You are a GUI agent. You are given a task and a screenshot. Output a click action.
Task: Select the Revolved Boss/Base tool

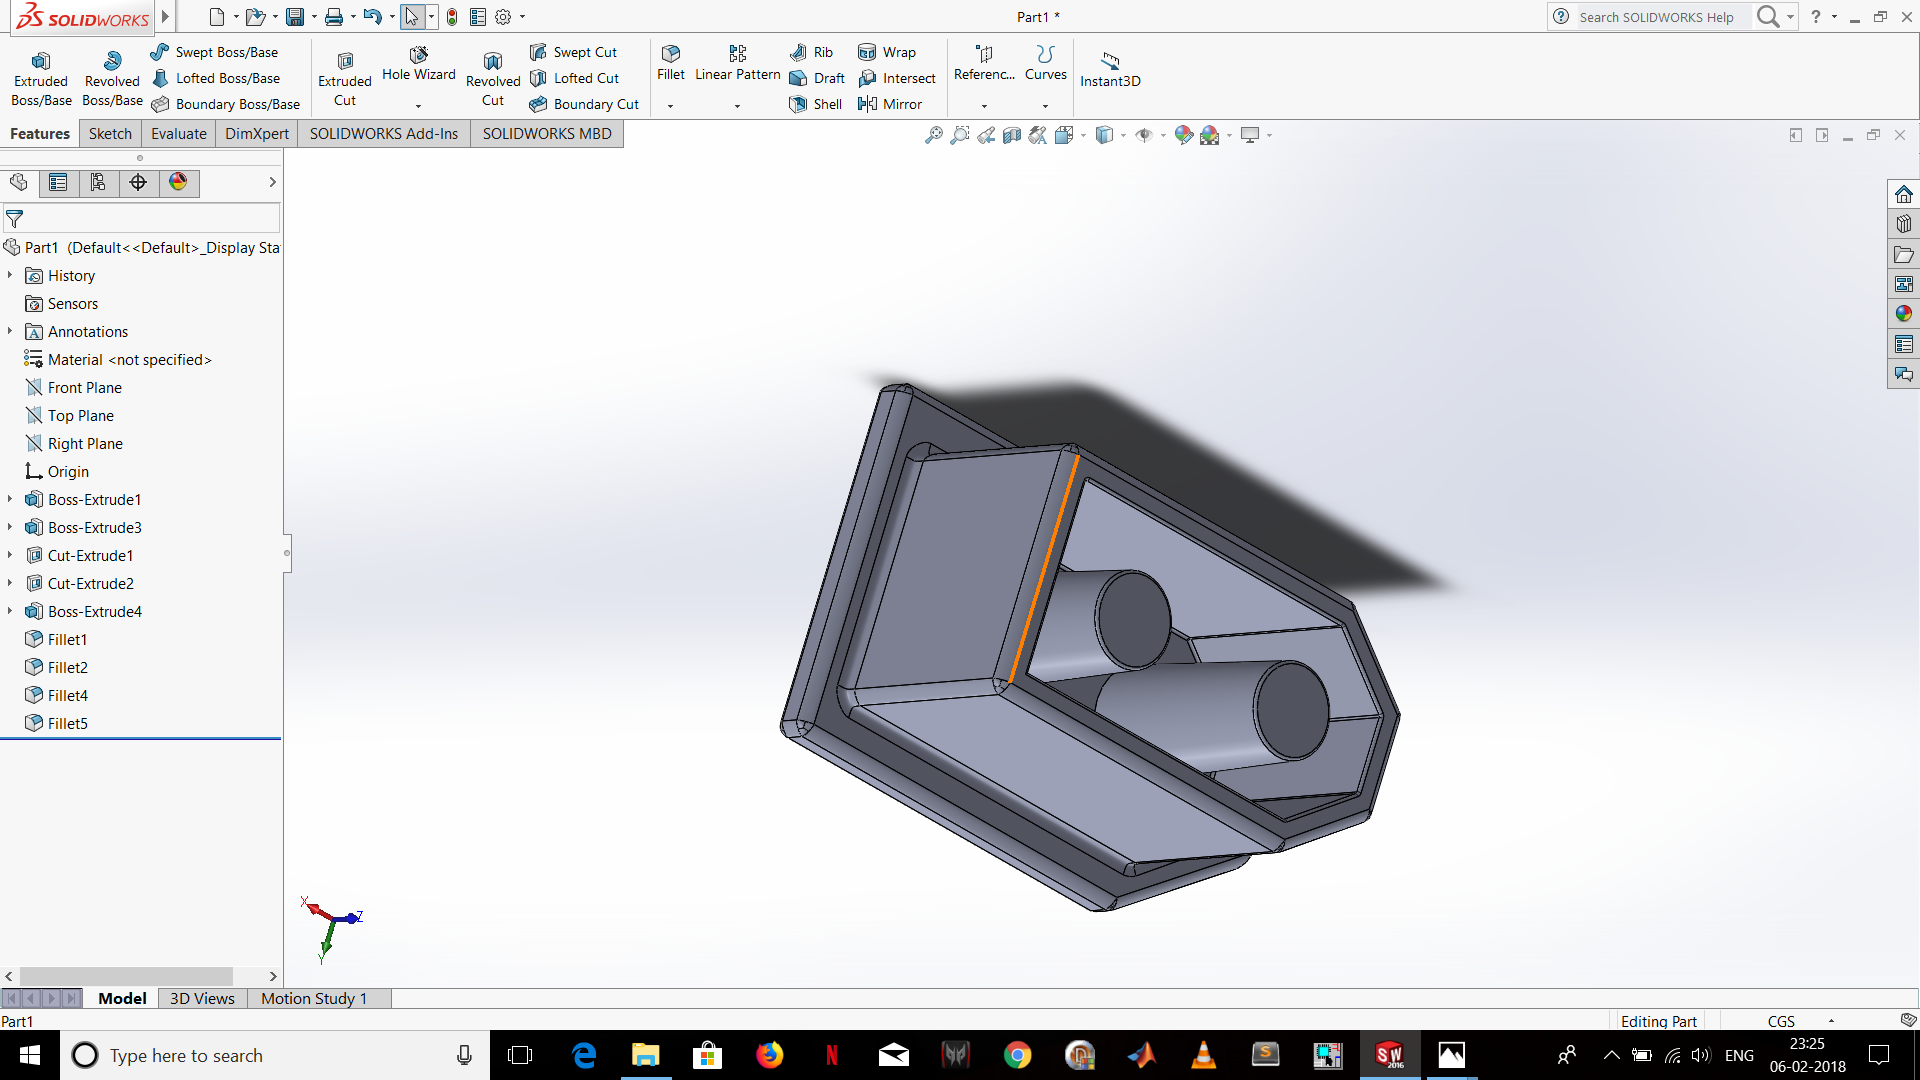pyautogui.click(x=112, y=78)
